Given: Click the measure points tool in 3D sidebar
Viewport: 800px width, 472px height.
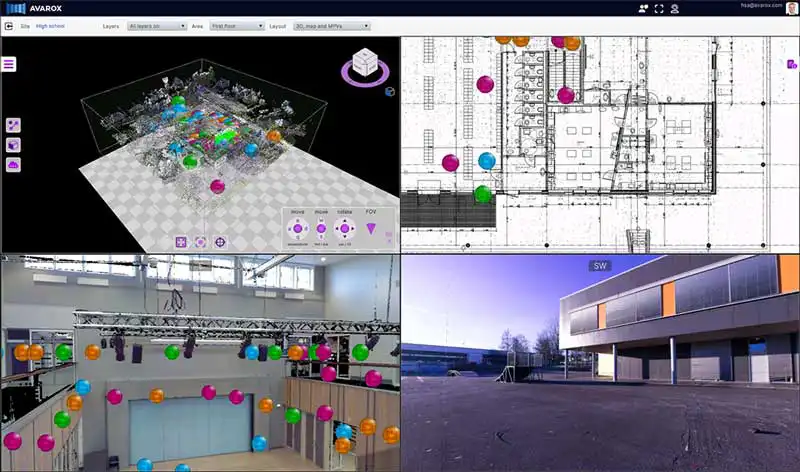Looking at the screenshot, I should [13, 125].
